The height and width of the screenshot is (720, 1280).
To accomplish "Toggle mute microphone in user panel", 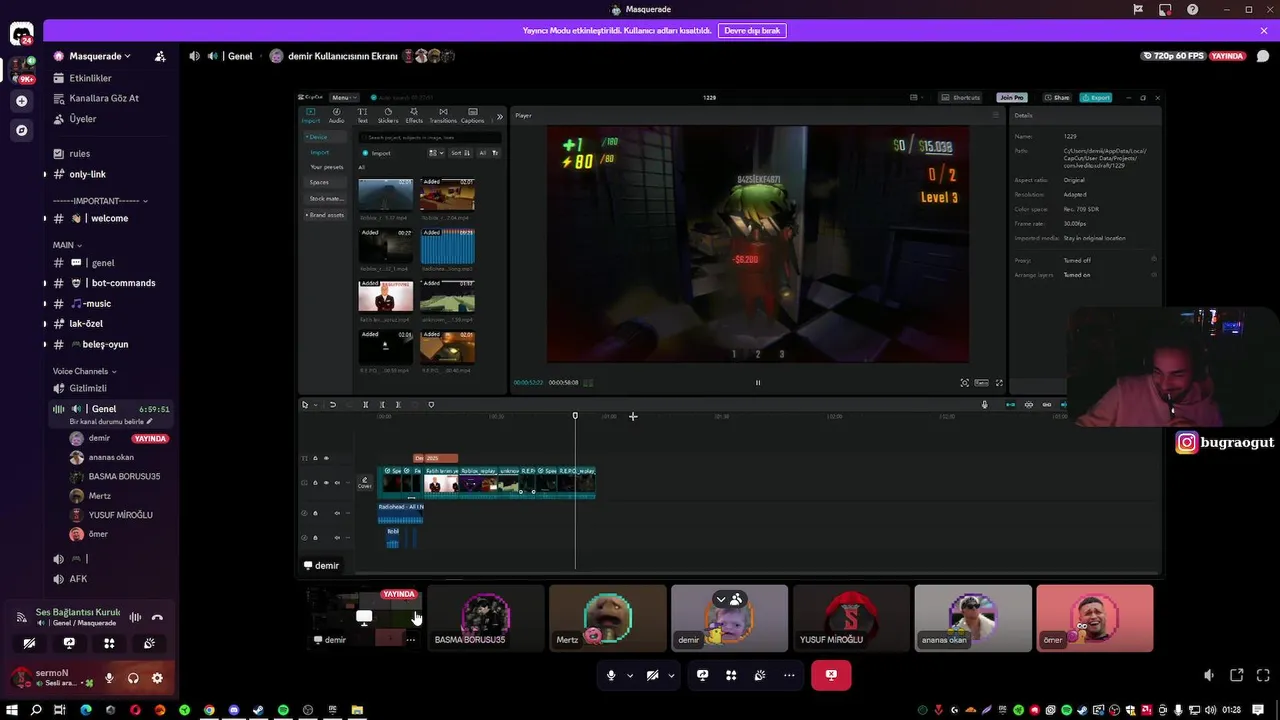I will click(109, 678).
